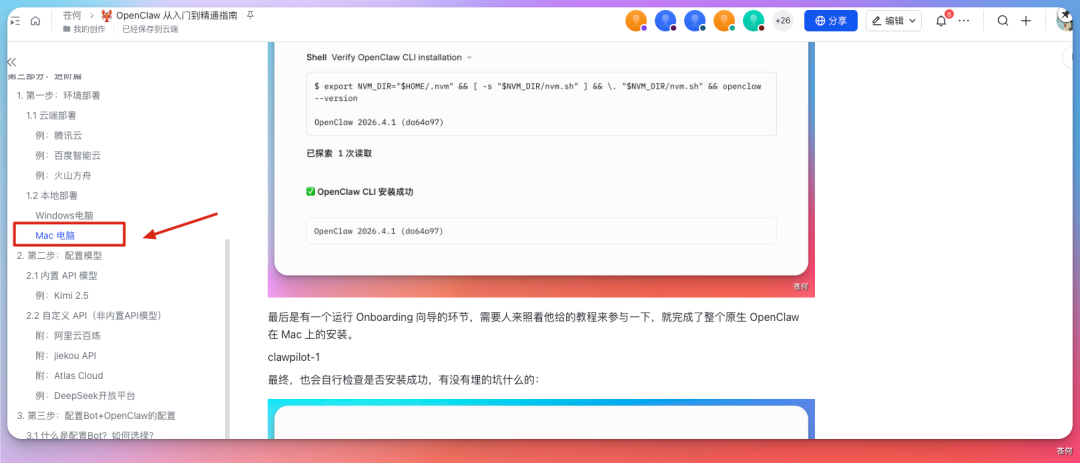The height and width of the screenshot is (463, 1080).
Task: Click the green check OpenClaw CLI 安装成功 line
Action: (x=360, y=192)
